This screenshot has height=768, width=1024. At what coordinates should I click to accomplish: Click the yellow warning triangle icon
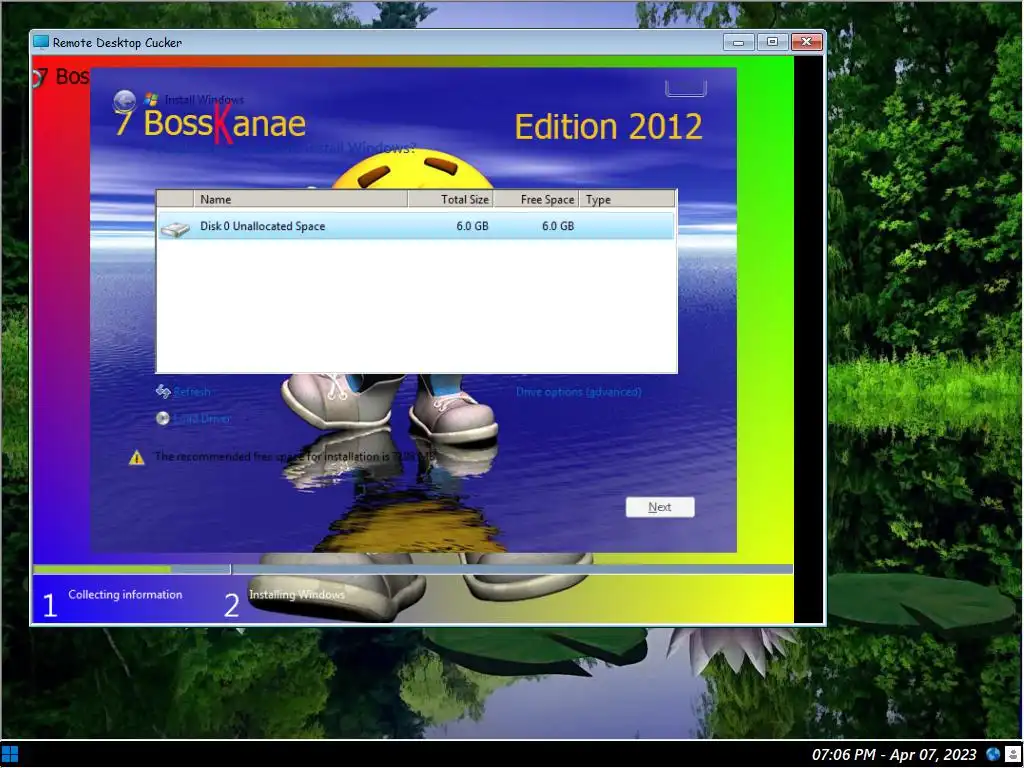pyautogui.click(x=136, y=457)
